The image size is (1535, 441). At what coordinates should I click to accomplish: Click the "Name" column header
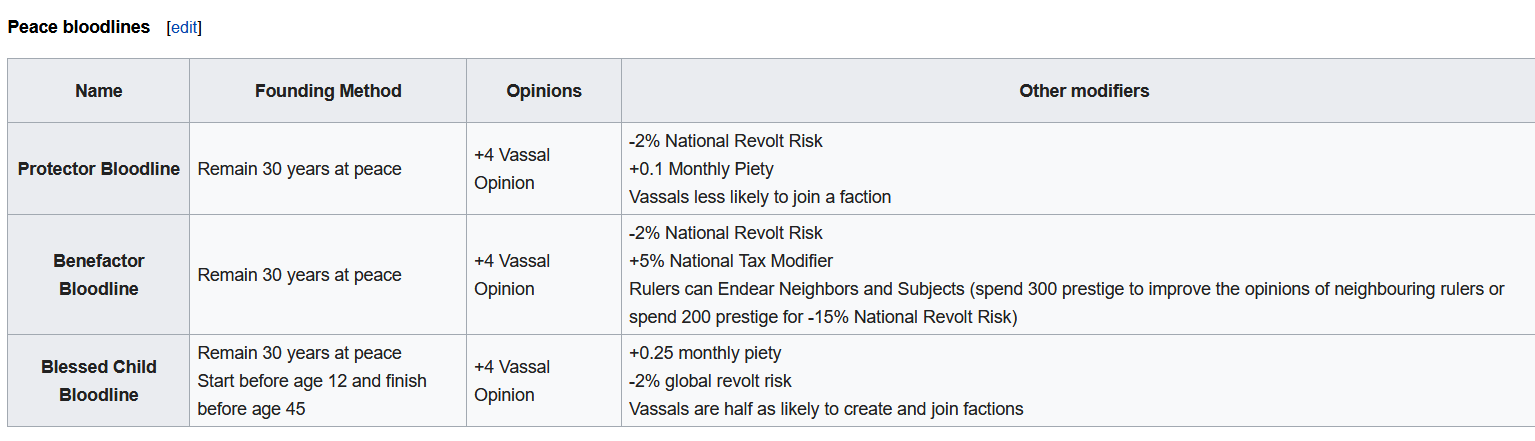click(x=99, y=91)
